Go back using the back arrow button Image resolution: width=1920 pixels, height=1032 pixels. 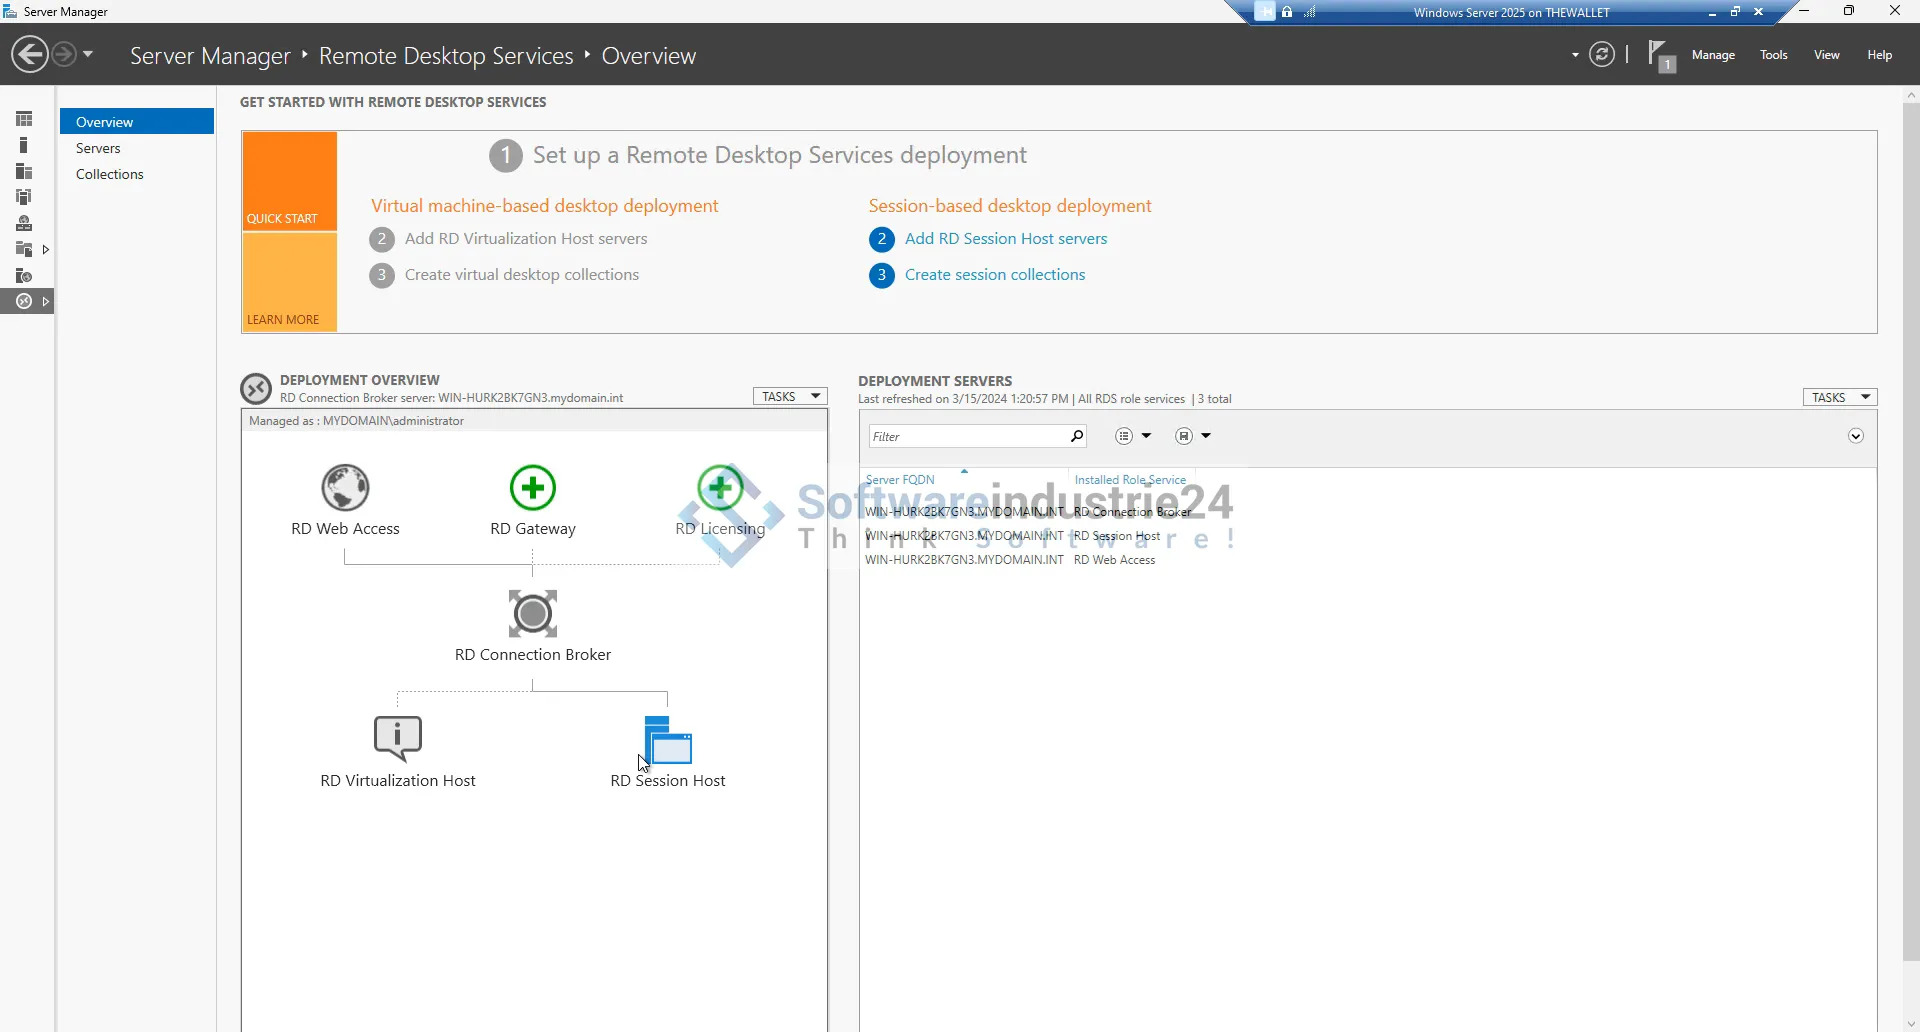pyautogui.click(x=30, y=54)
